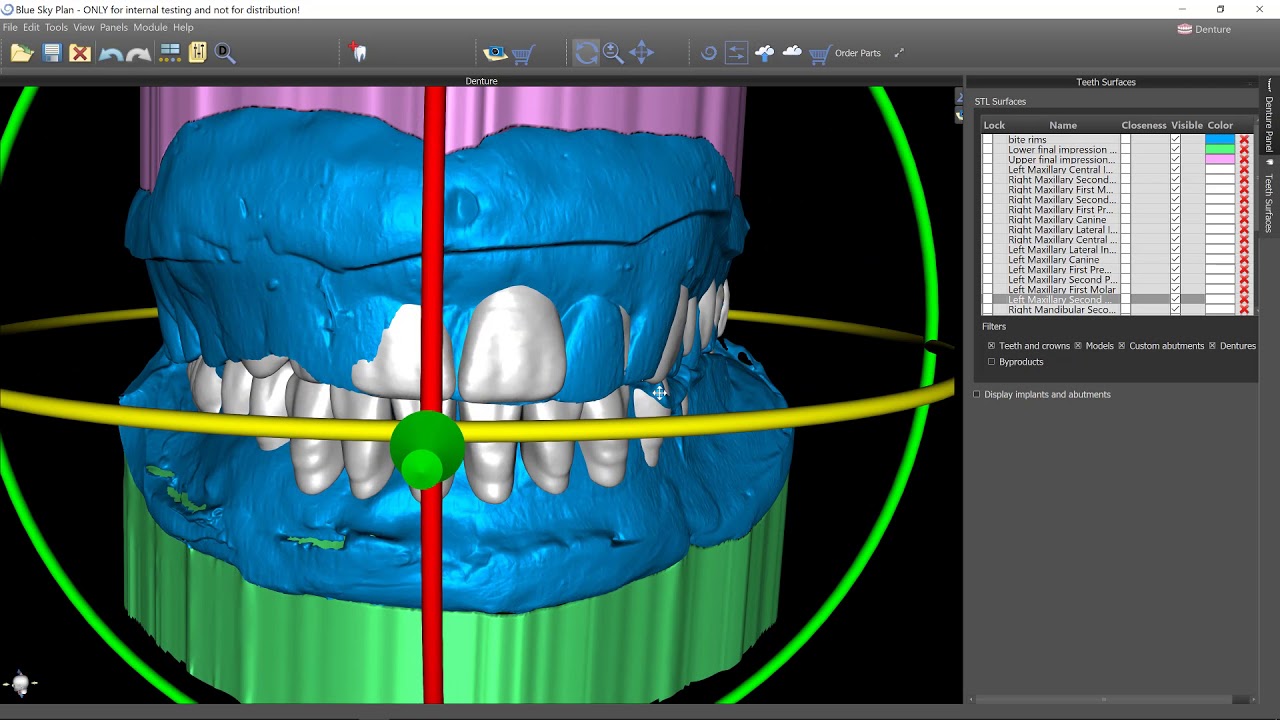This screenshot has height=720, width=1280.
Task: Change the green Lower final impression color
Action: click(x=1220, y=150)
